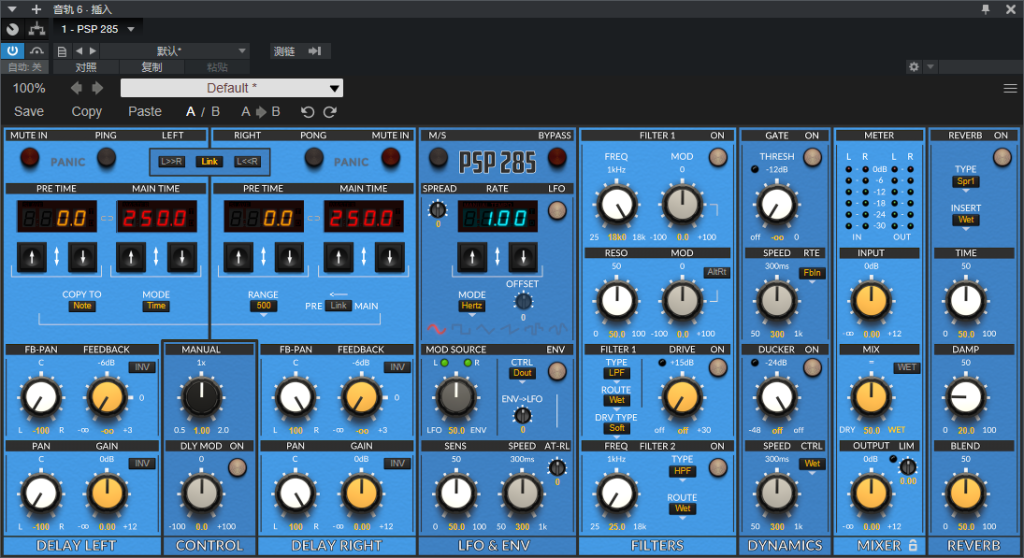1024x558 pixels.
Task: Click the redo arrow icon
Action: coord(330,112)
